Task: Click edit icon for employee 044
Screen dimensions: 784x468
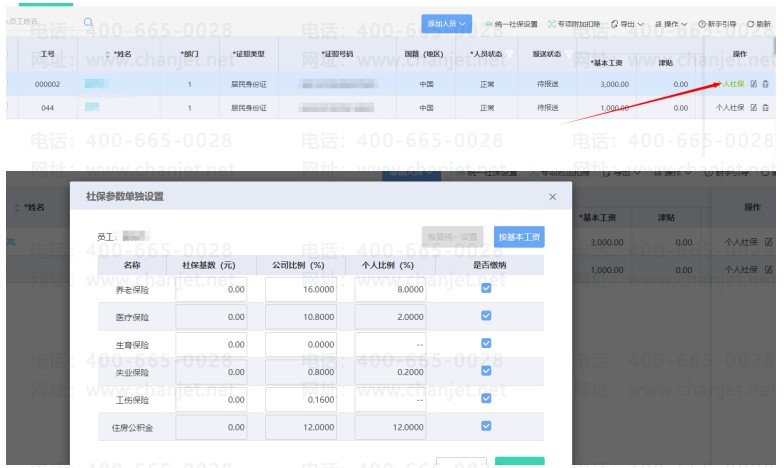Action: [754, 108]
